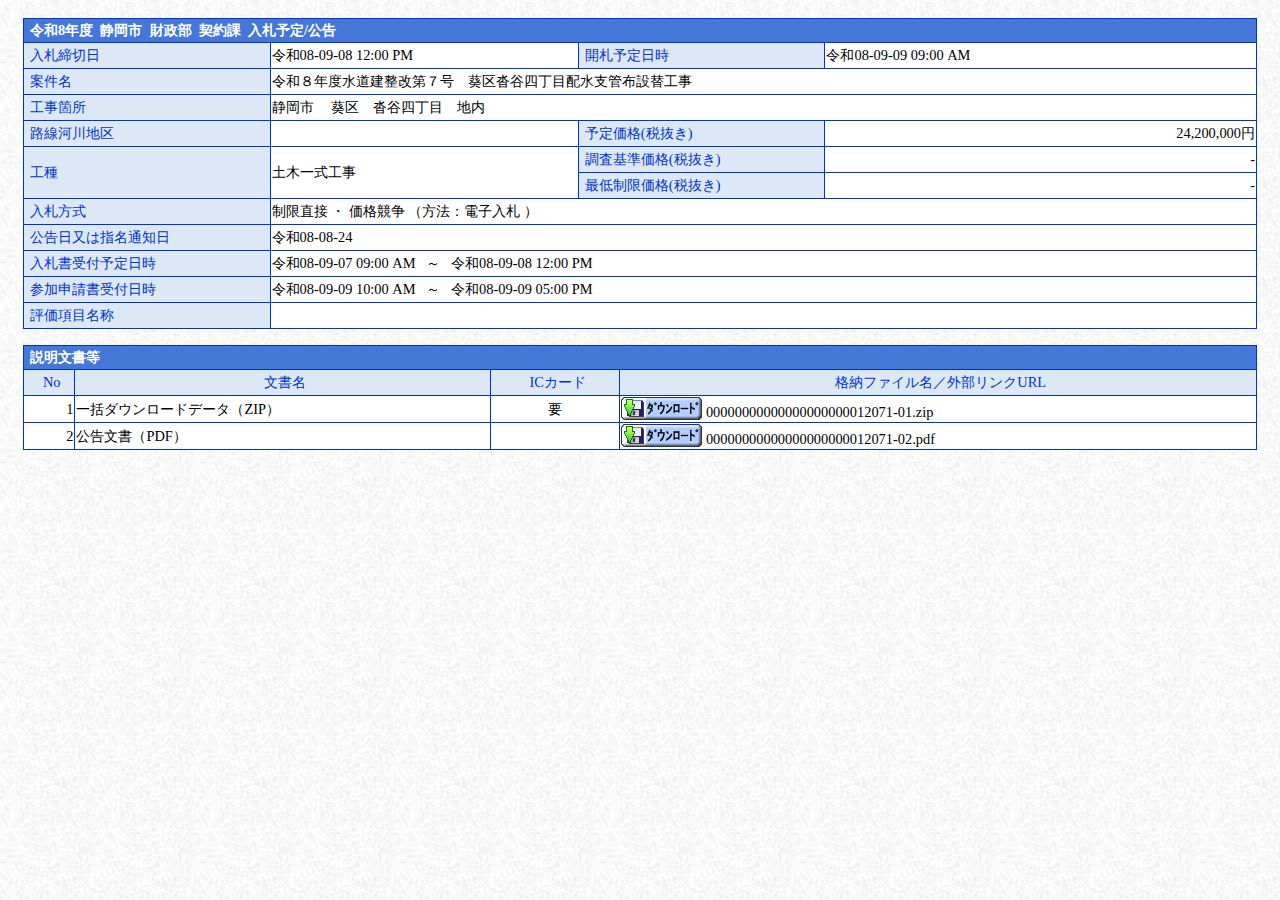This screenshot has width=1280, height=900.
Task: Download the PDF file 012071-02.pdf
Action: [x=661, y=435]
